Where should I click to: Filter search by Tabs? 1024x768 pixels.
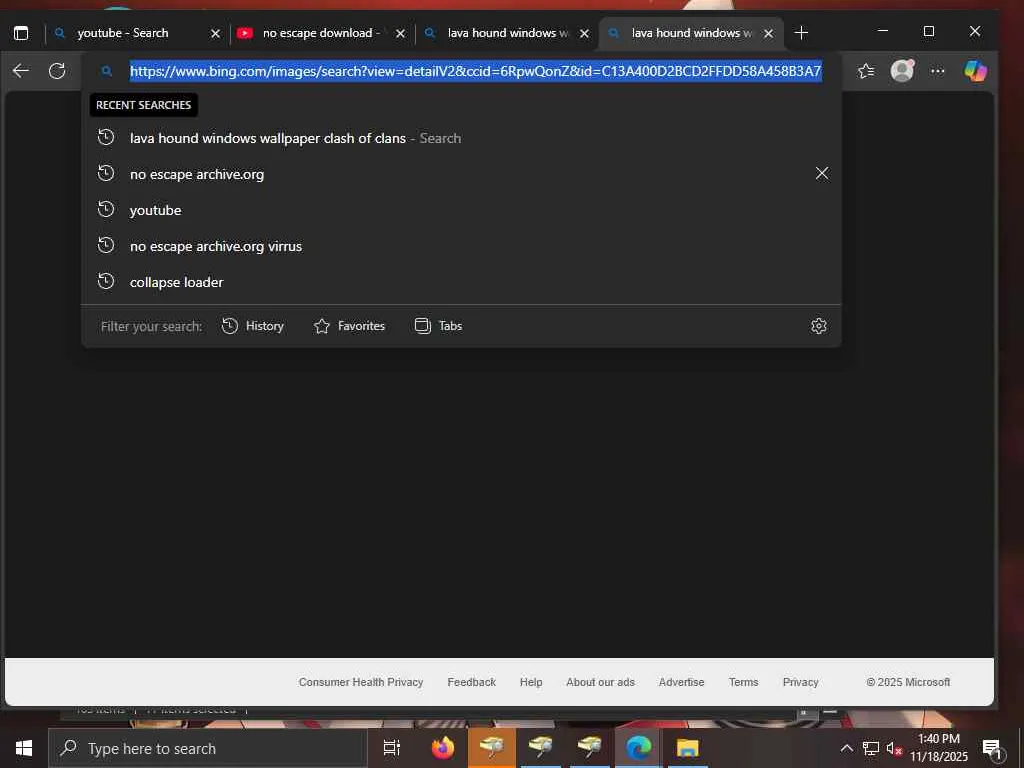click(438, 326)
